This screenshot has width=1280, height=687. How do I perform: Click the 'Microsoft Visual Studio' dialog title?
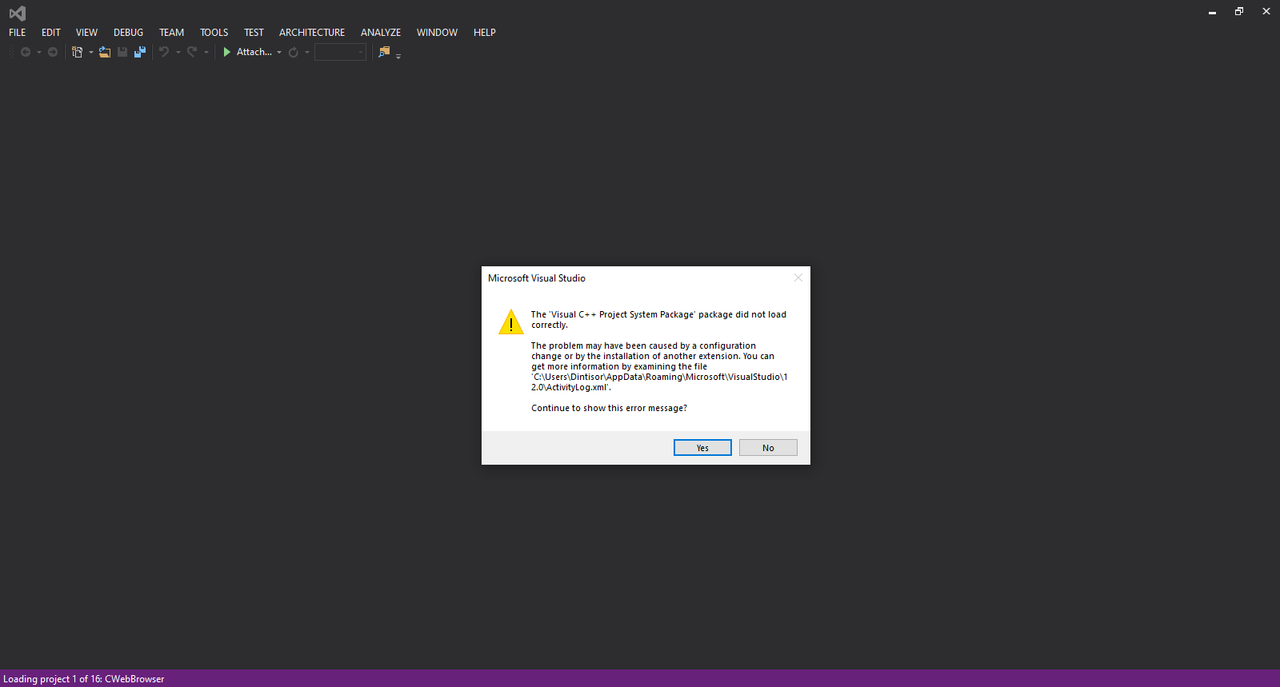[537, 278]
